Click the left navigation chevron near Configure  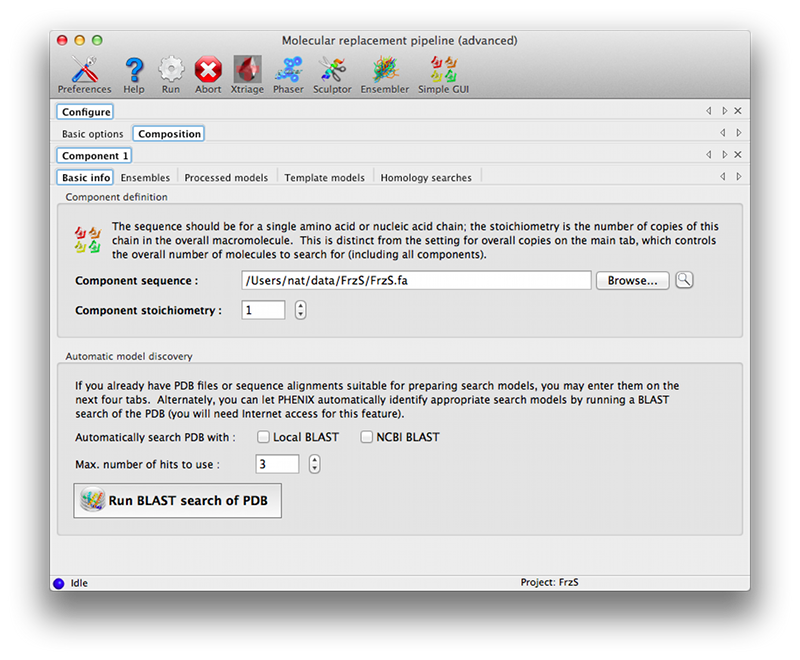click(x=709, y=111)
